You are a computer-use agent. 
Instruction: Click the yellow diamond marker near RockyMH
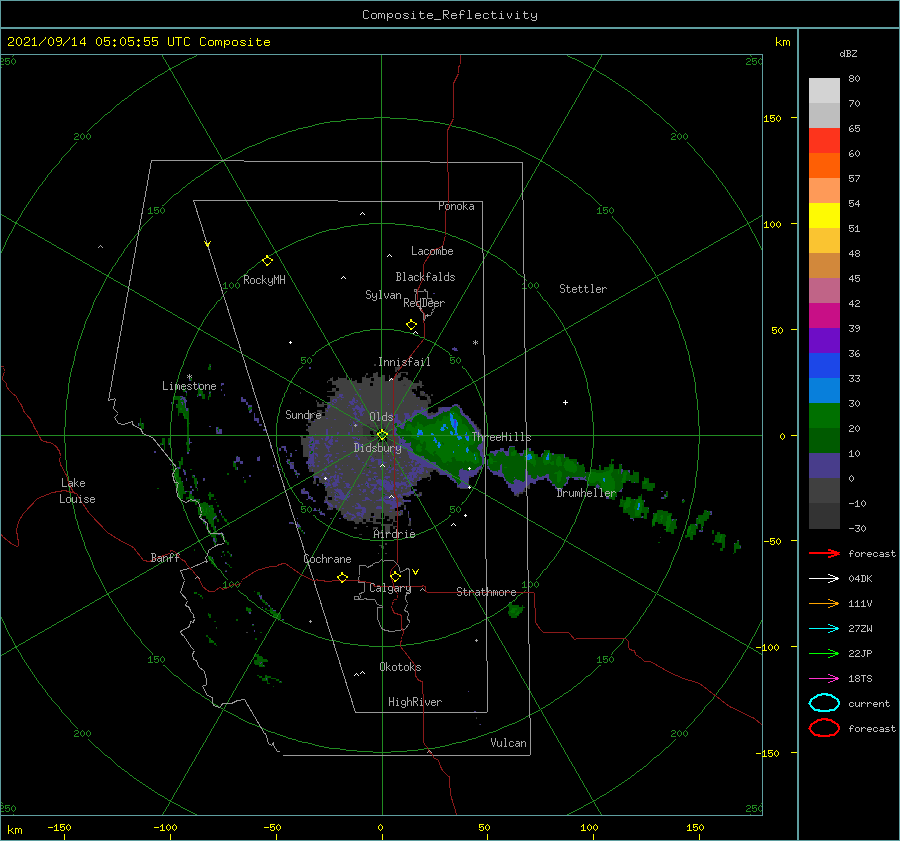click(x=267, y=261)
